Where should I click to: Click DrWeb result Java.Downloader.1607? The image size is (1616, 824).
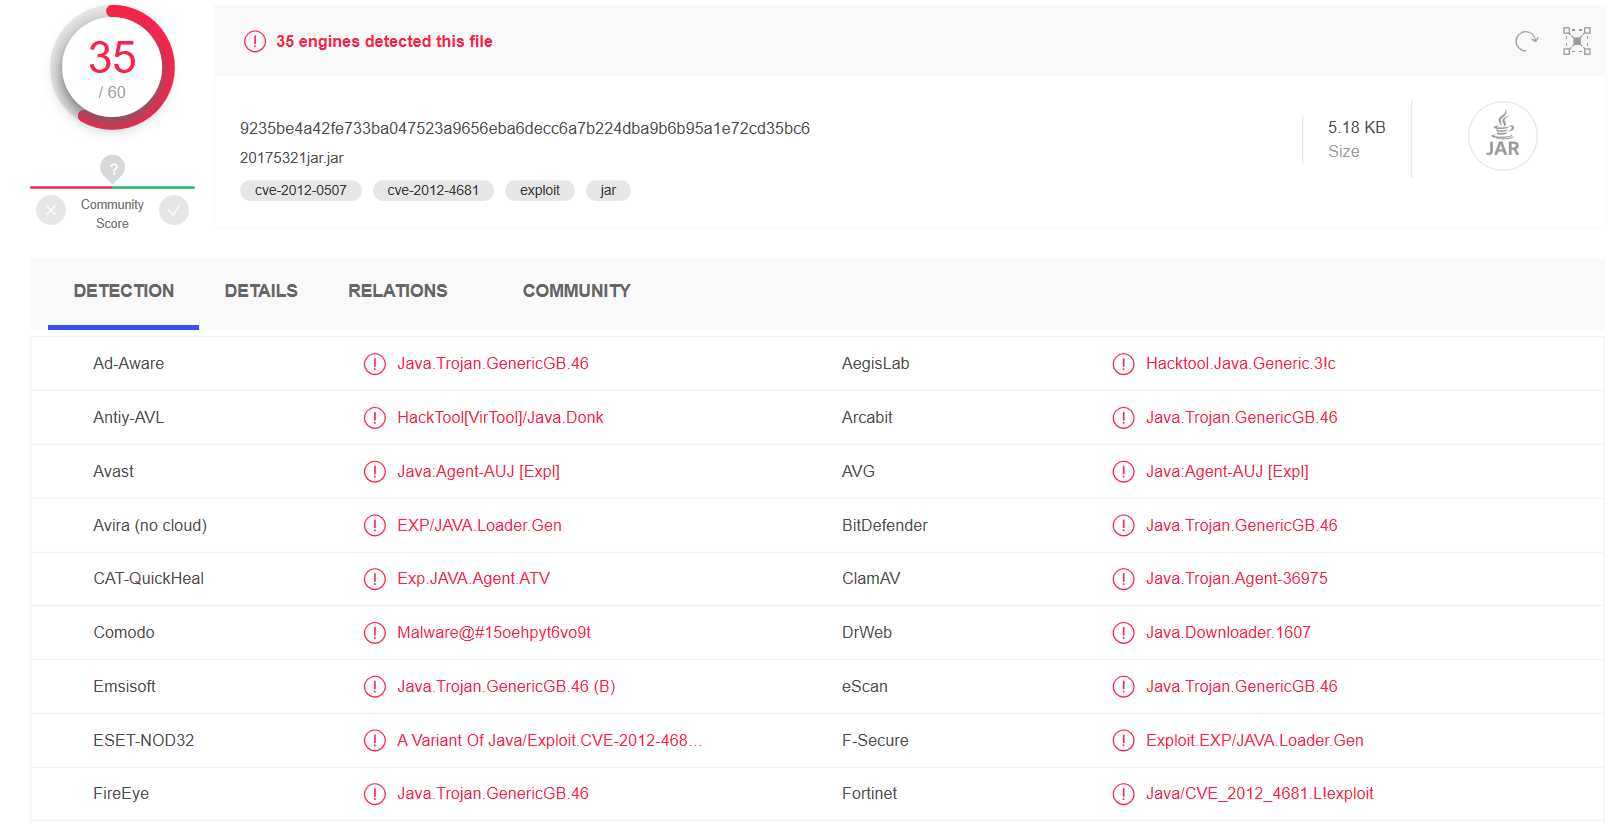tap(1228, 633)
